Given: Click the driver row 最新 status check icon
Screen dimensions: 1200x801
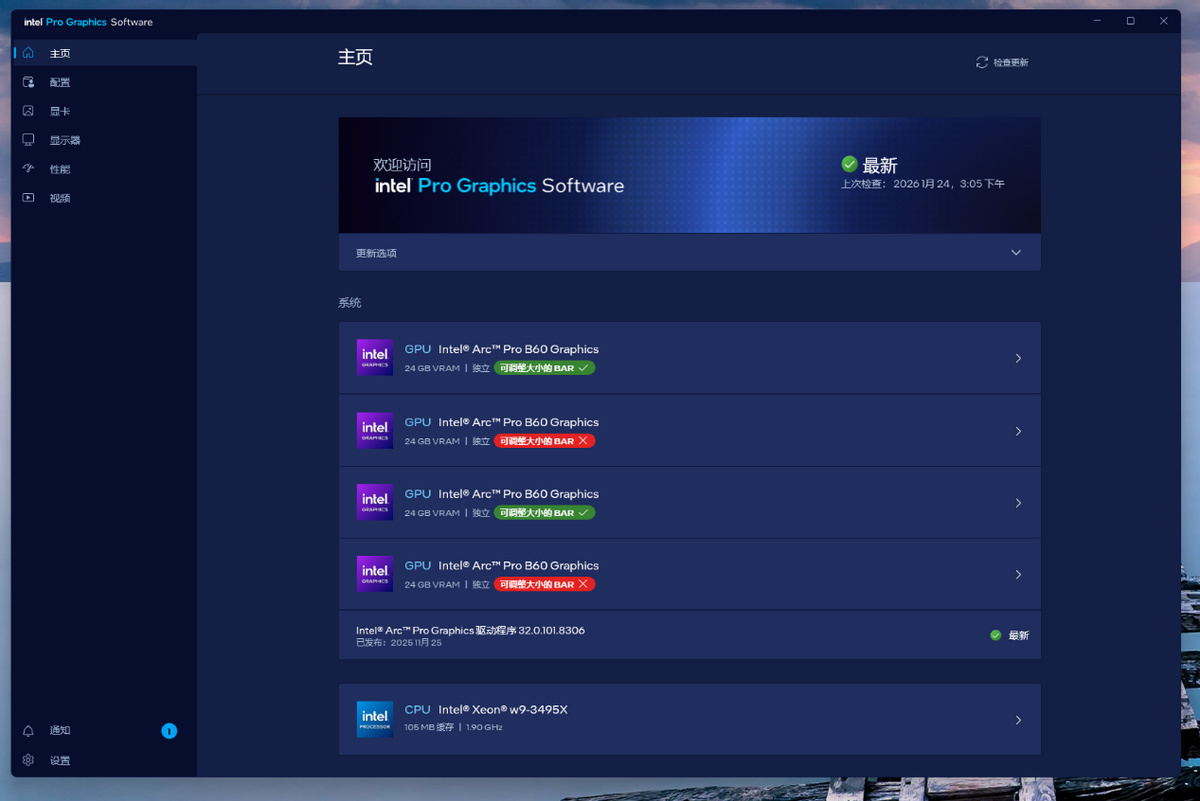Looking at the screenshot, I should pos(995,635).
